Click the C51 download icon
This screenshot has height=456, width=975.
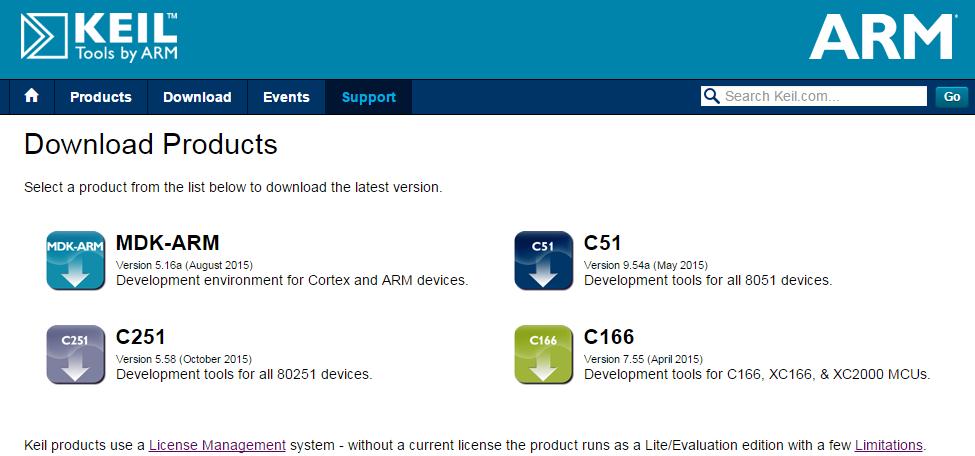[543, 261]
